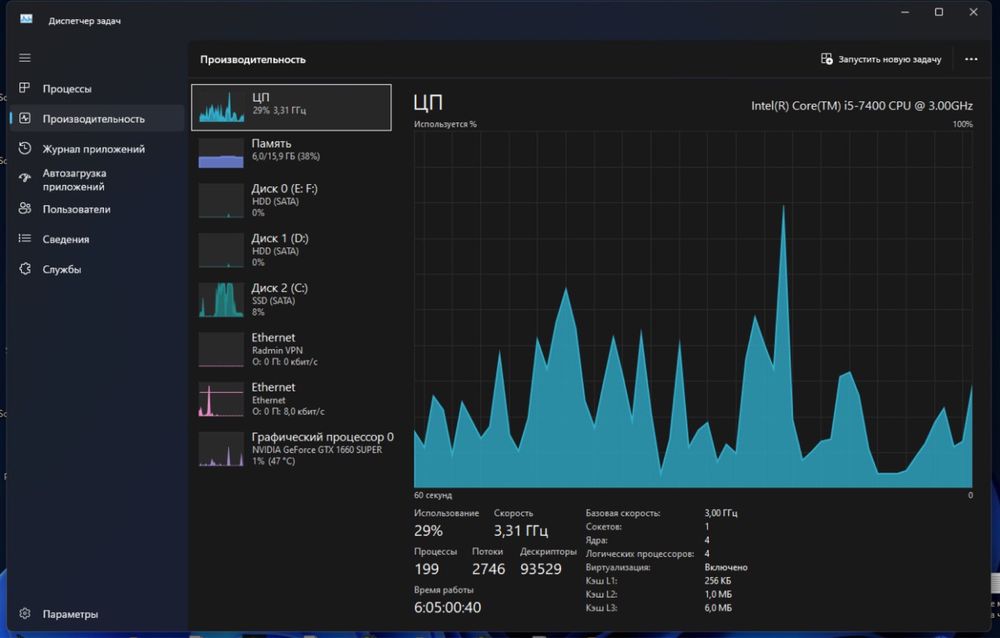Screen dimensions: 1000x638
Task: Open the three-dots more options menu
Action: coord(971,59)
